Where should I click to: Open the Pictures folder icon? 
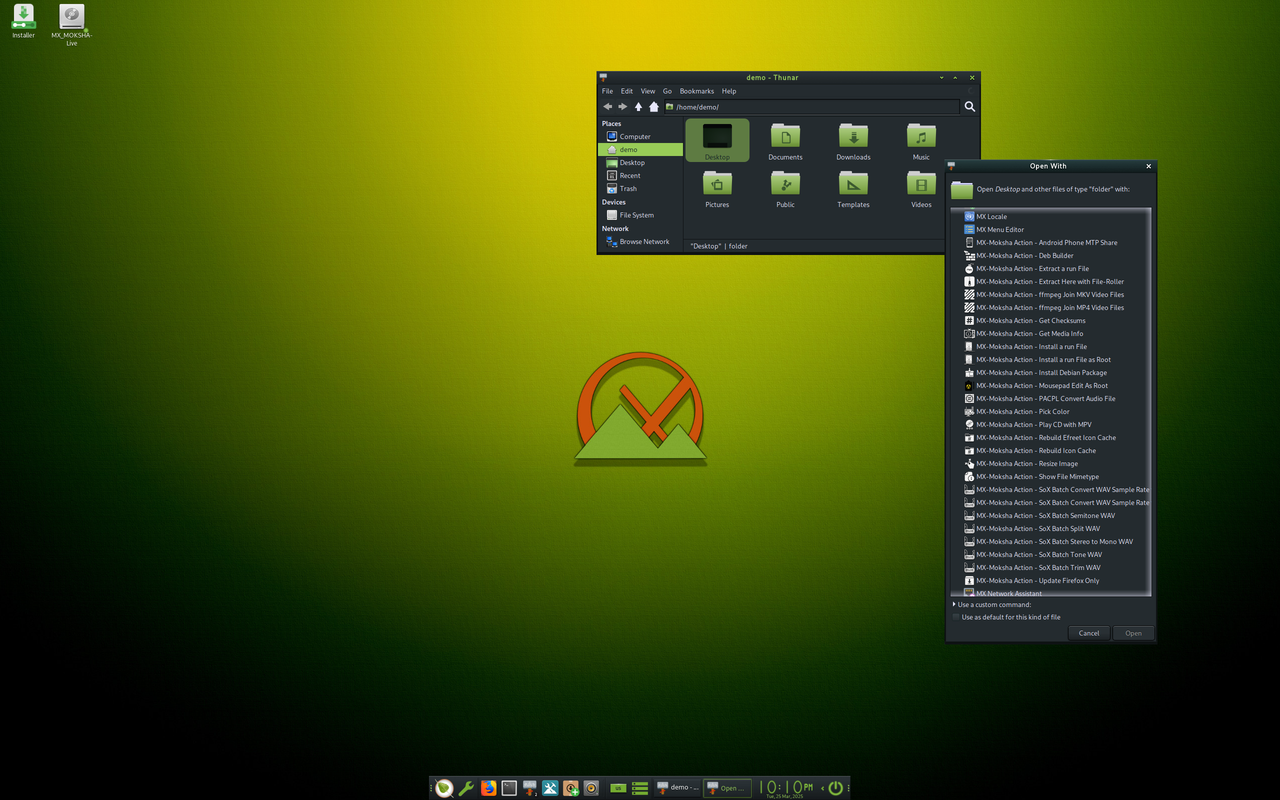tap(717, 184)
